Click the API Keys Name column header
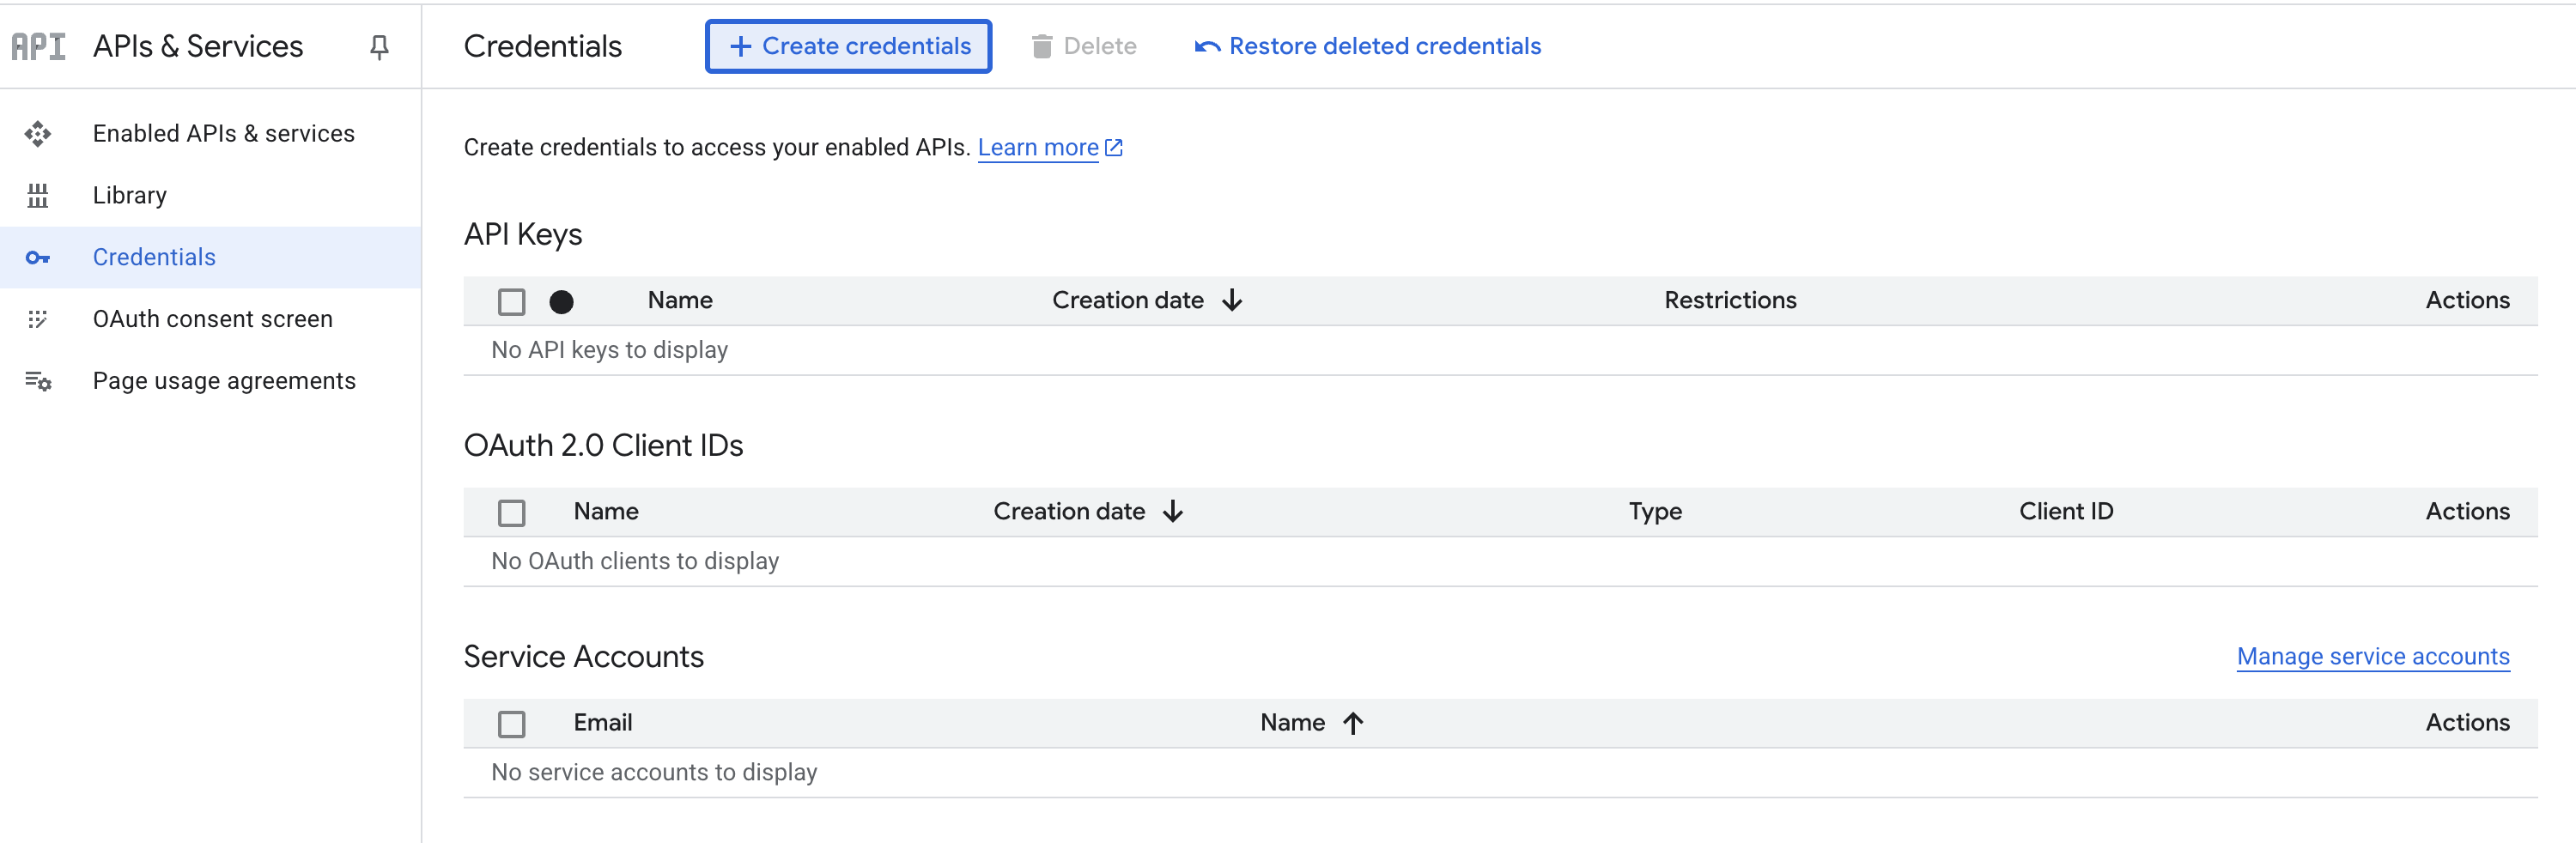 pos(680,300)
